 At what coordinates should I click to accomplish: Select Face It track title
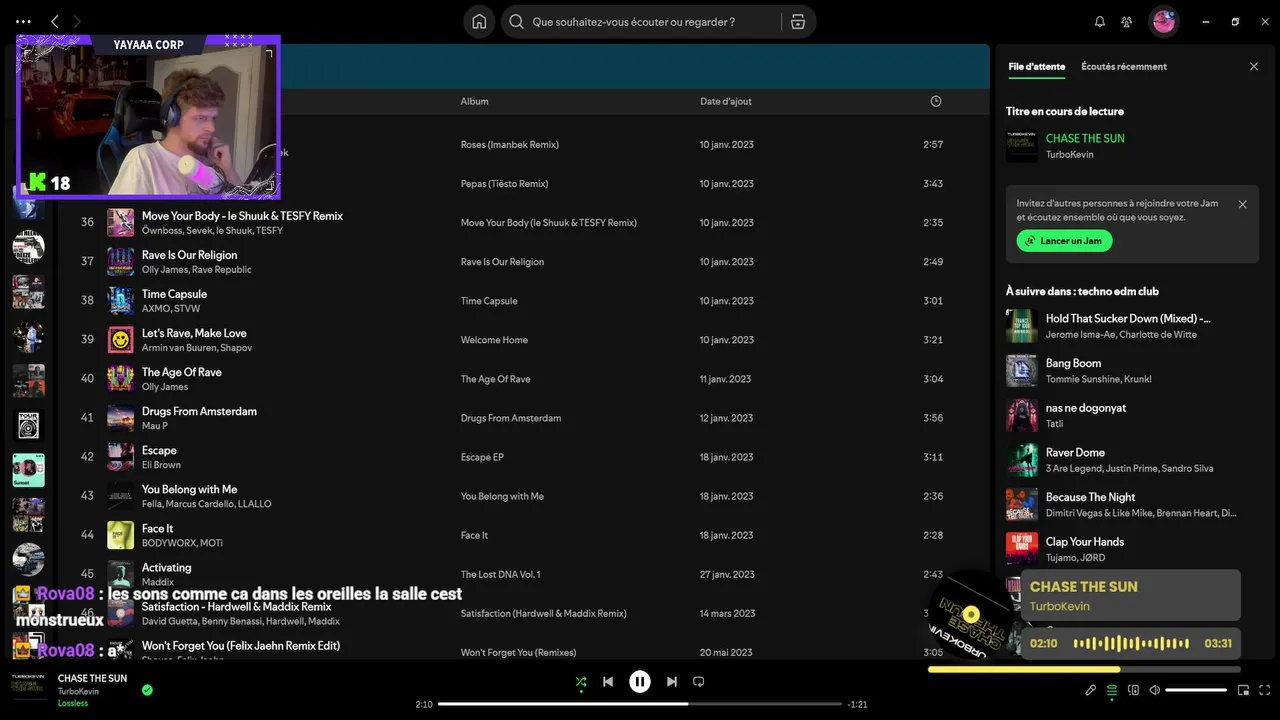(x=157, y=528)
